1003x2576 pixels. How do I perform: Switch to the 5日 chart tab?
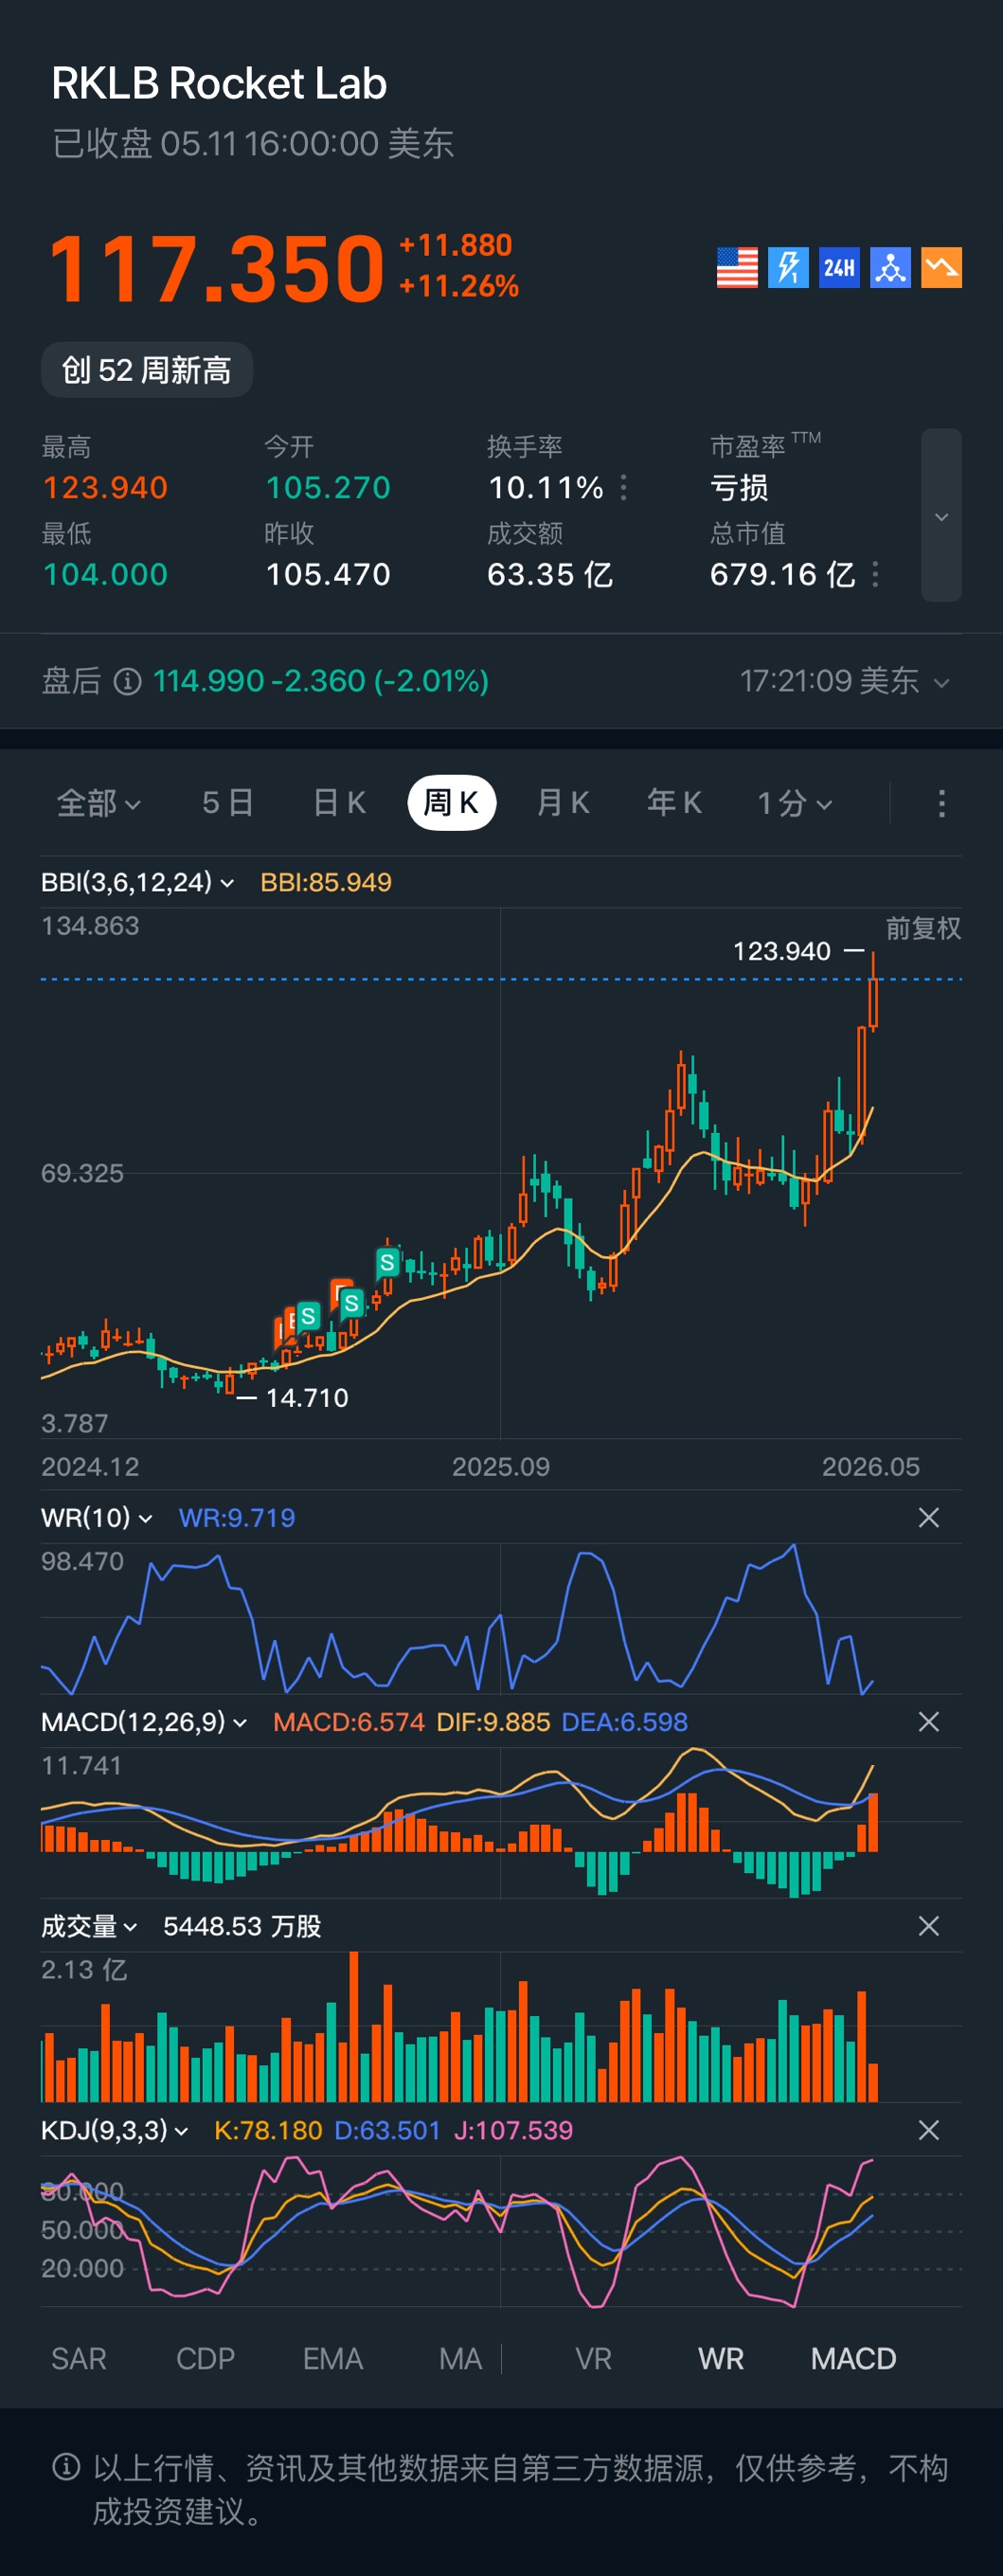coord(227,803)
